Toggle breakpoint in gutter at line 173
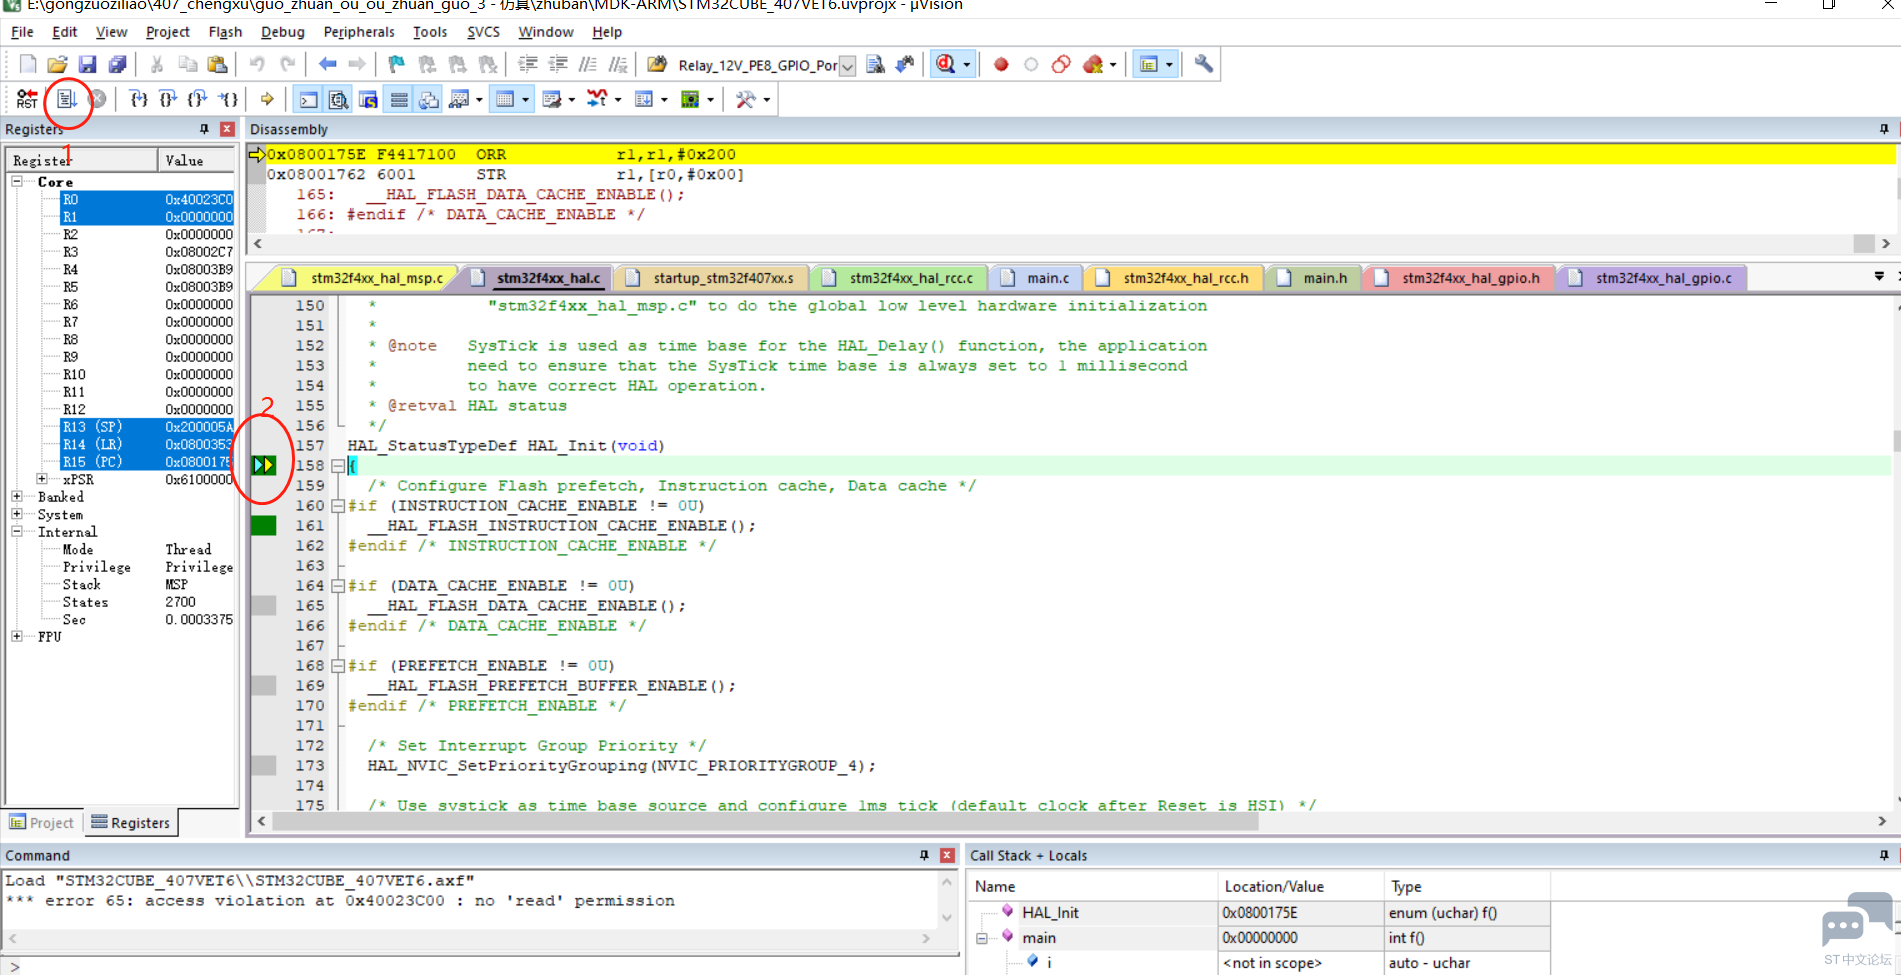 point(264,765)
